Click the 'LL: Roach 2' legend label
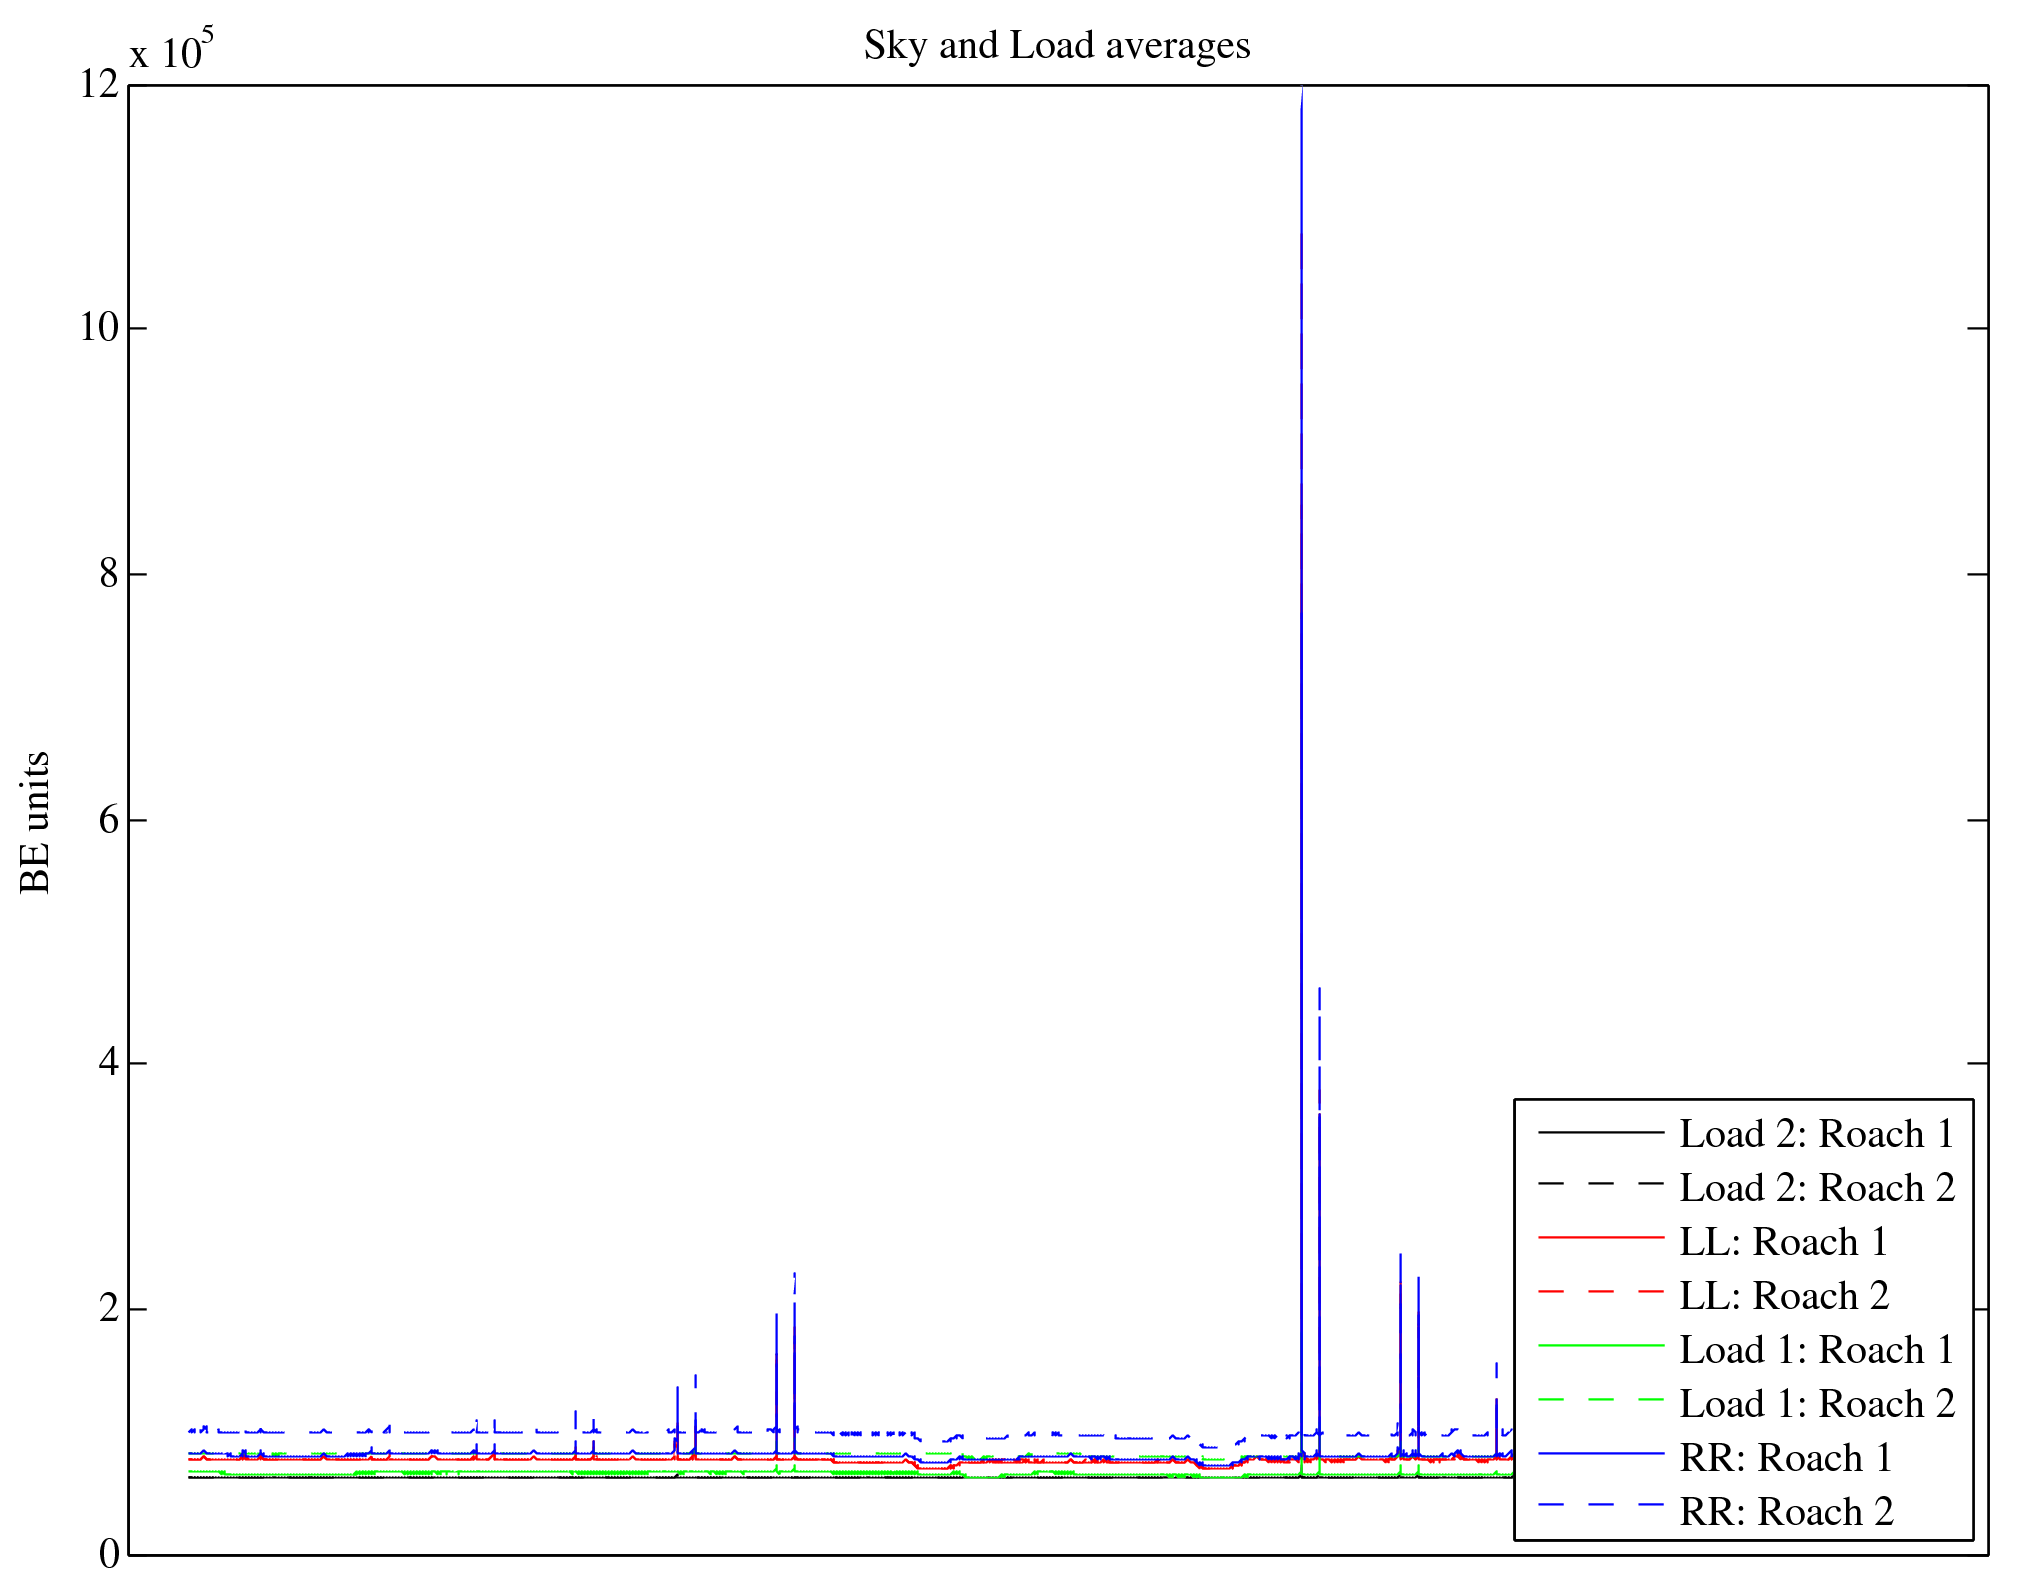2017x1592 pixels. point(1783,1296)
